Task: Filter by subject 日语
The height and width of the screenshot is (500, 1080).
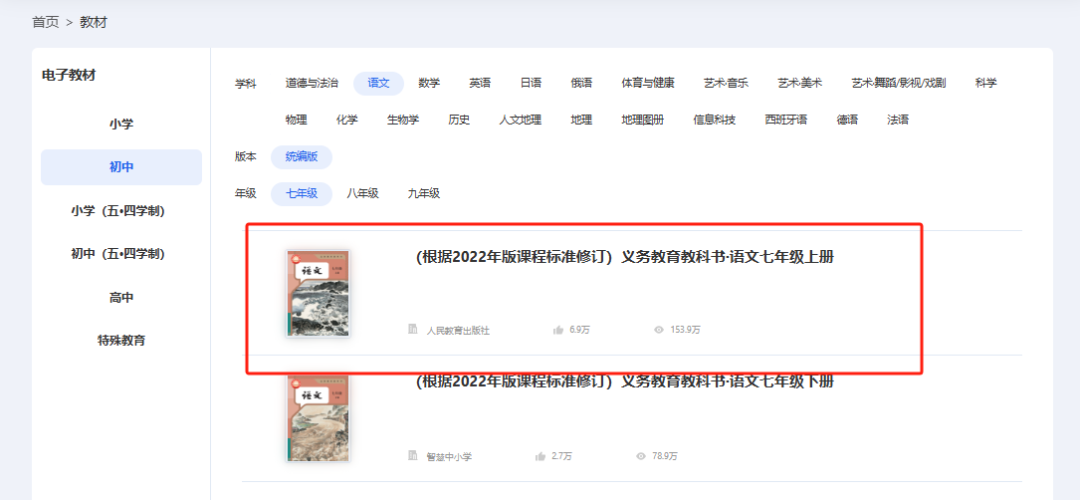Action: pyautogui.click(x=531, y=83)
